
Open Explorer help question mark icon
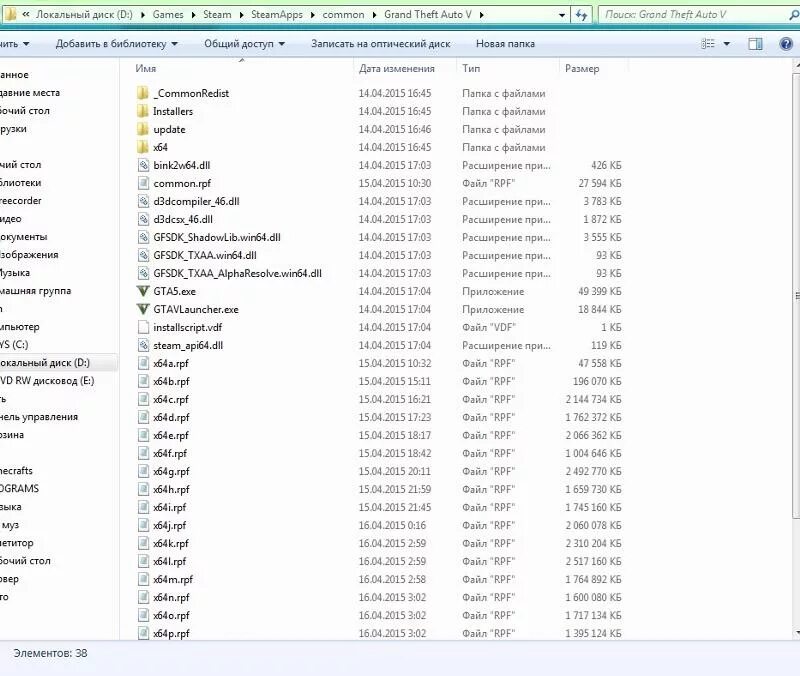pos(786,44)
